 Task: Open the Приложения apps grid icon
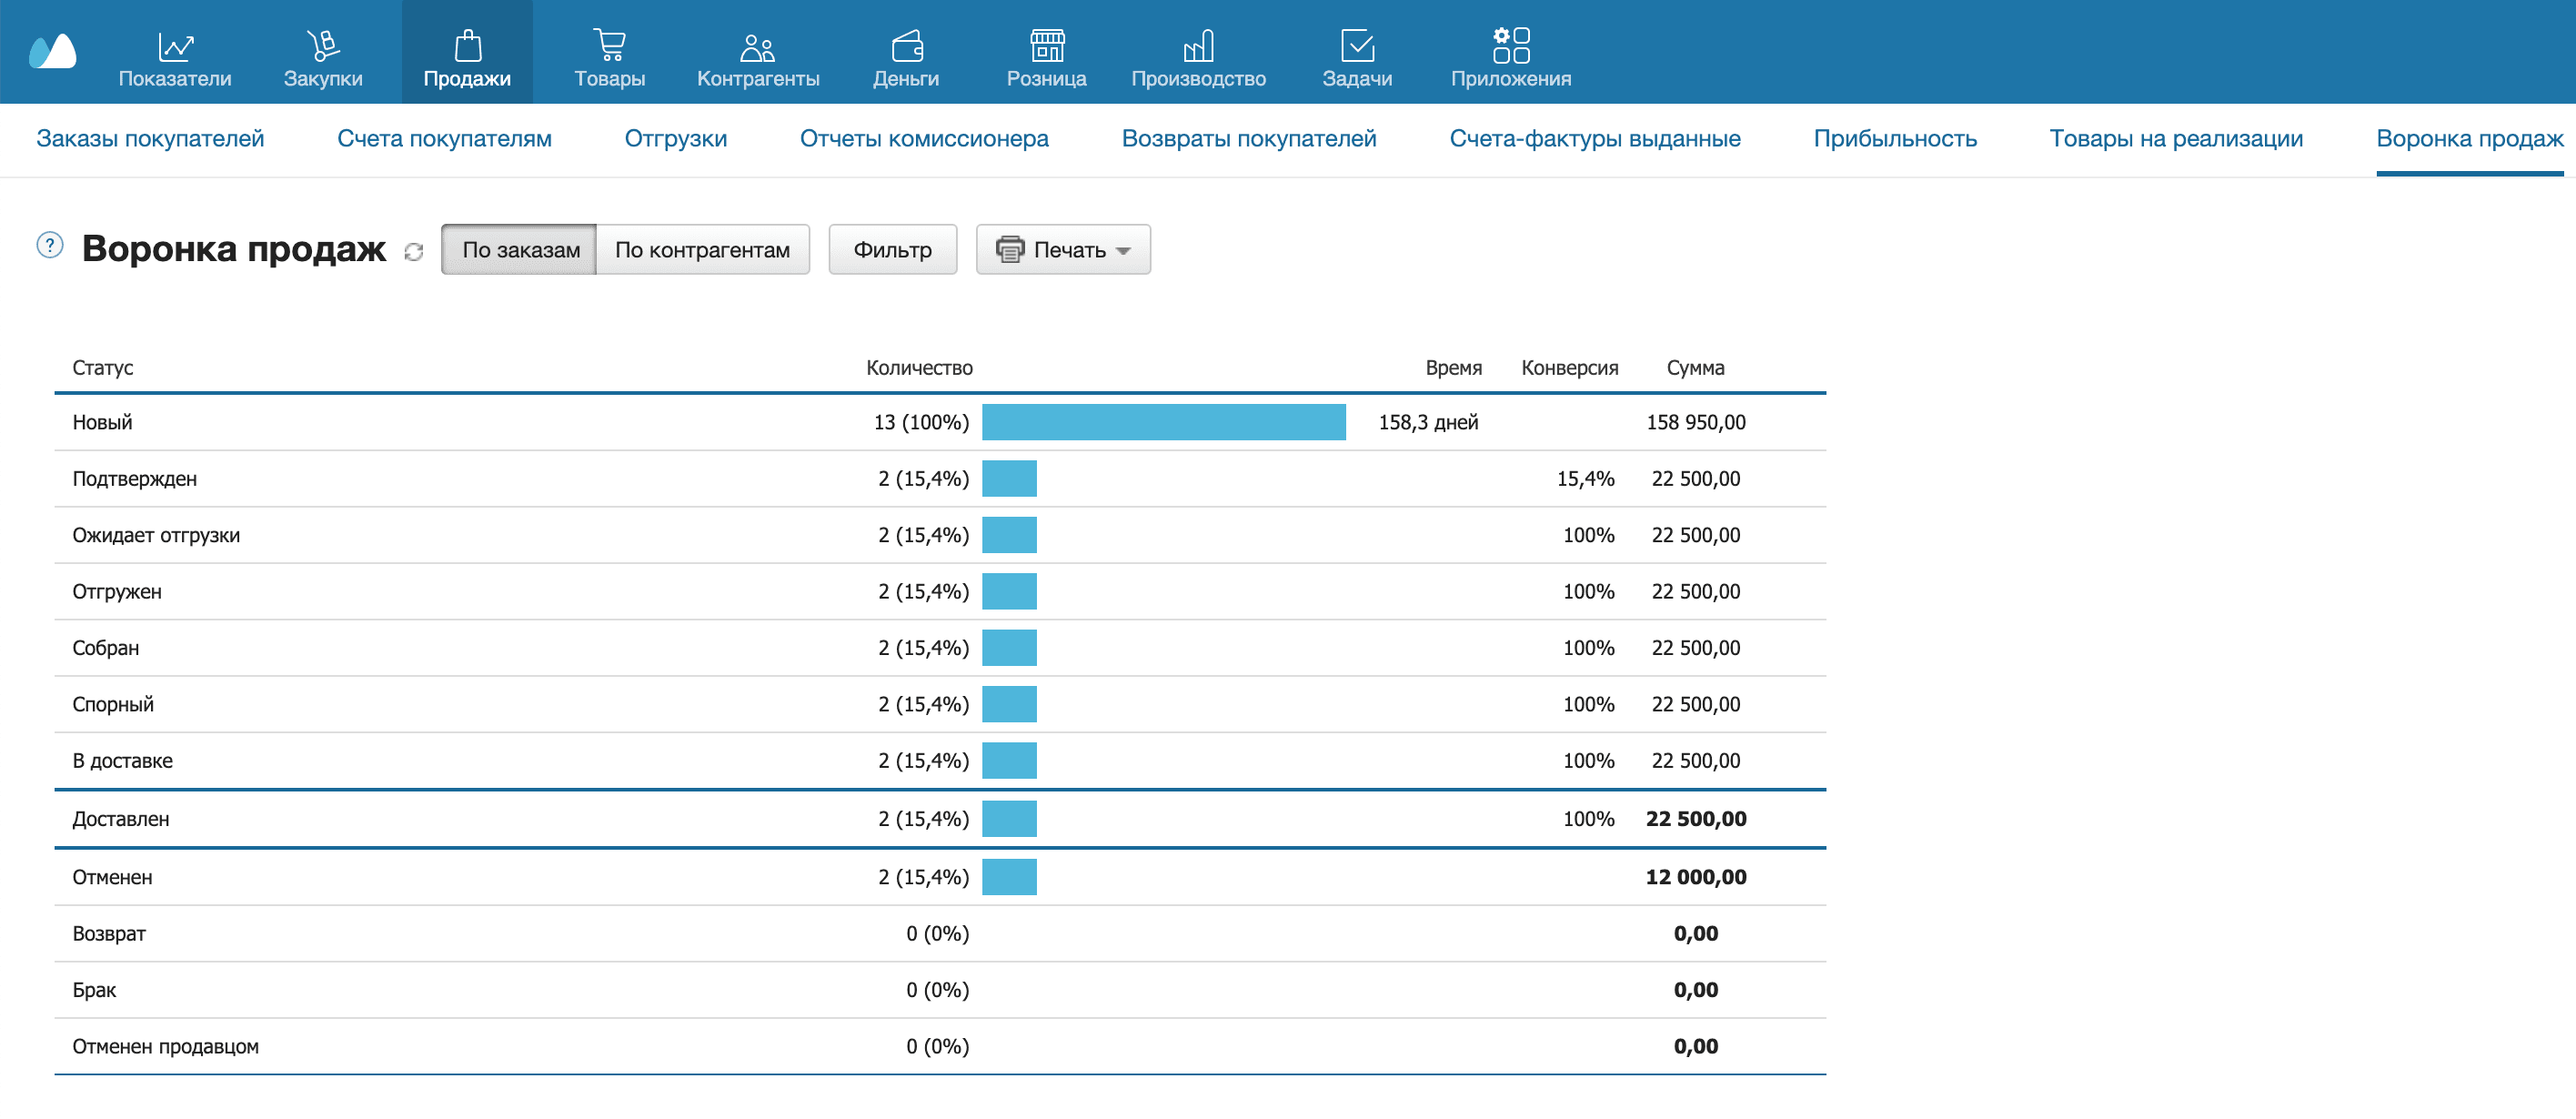[1510, 46]
